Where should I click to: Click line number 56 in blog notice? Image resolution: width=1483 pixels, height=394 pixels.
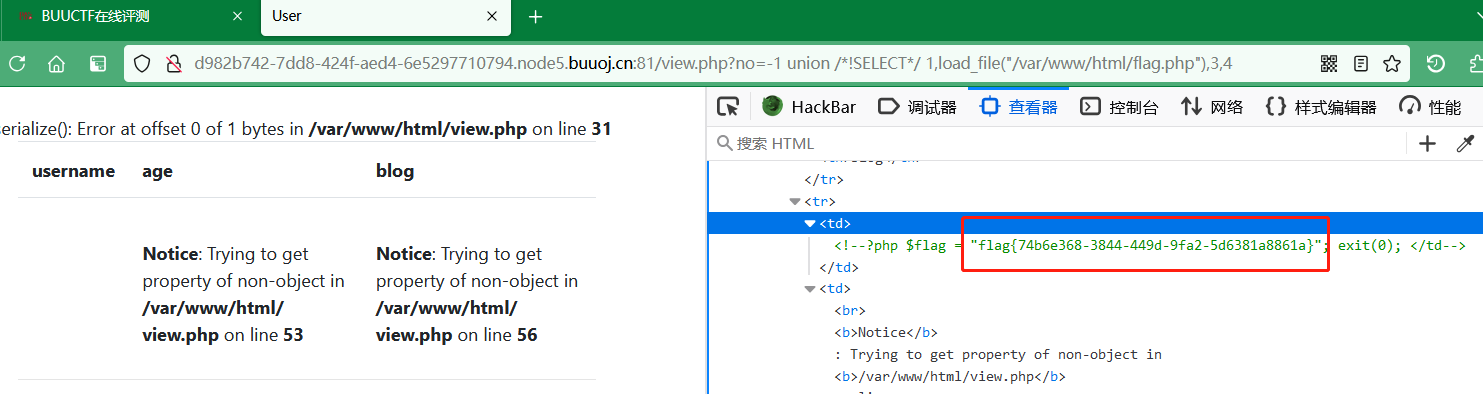point(527,335)
